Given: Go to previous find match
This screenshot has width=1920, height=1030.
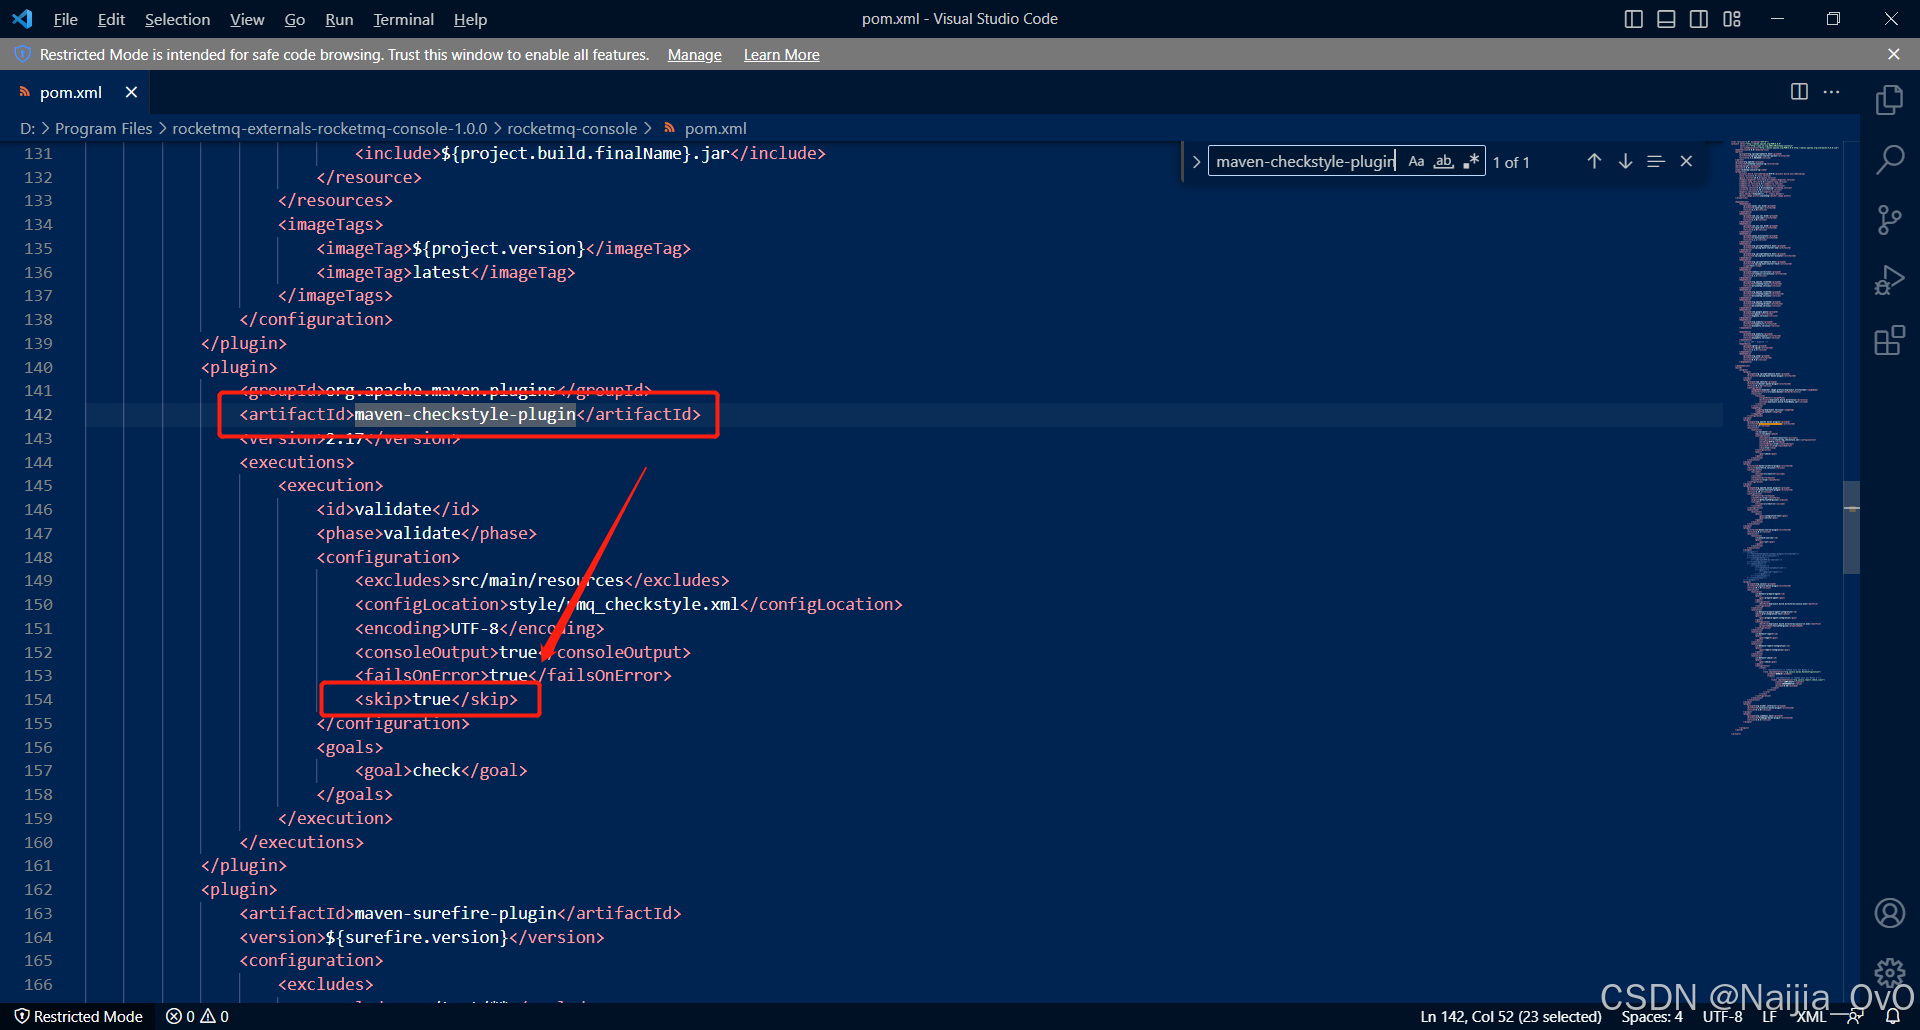Looking at the screenshot, I should [1594, 161].
